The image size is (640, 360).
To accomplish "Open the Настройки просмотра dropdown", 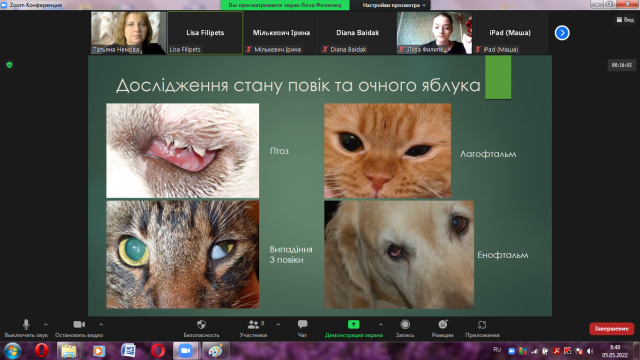I will tap(394, 5).
